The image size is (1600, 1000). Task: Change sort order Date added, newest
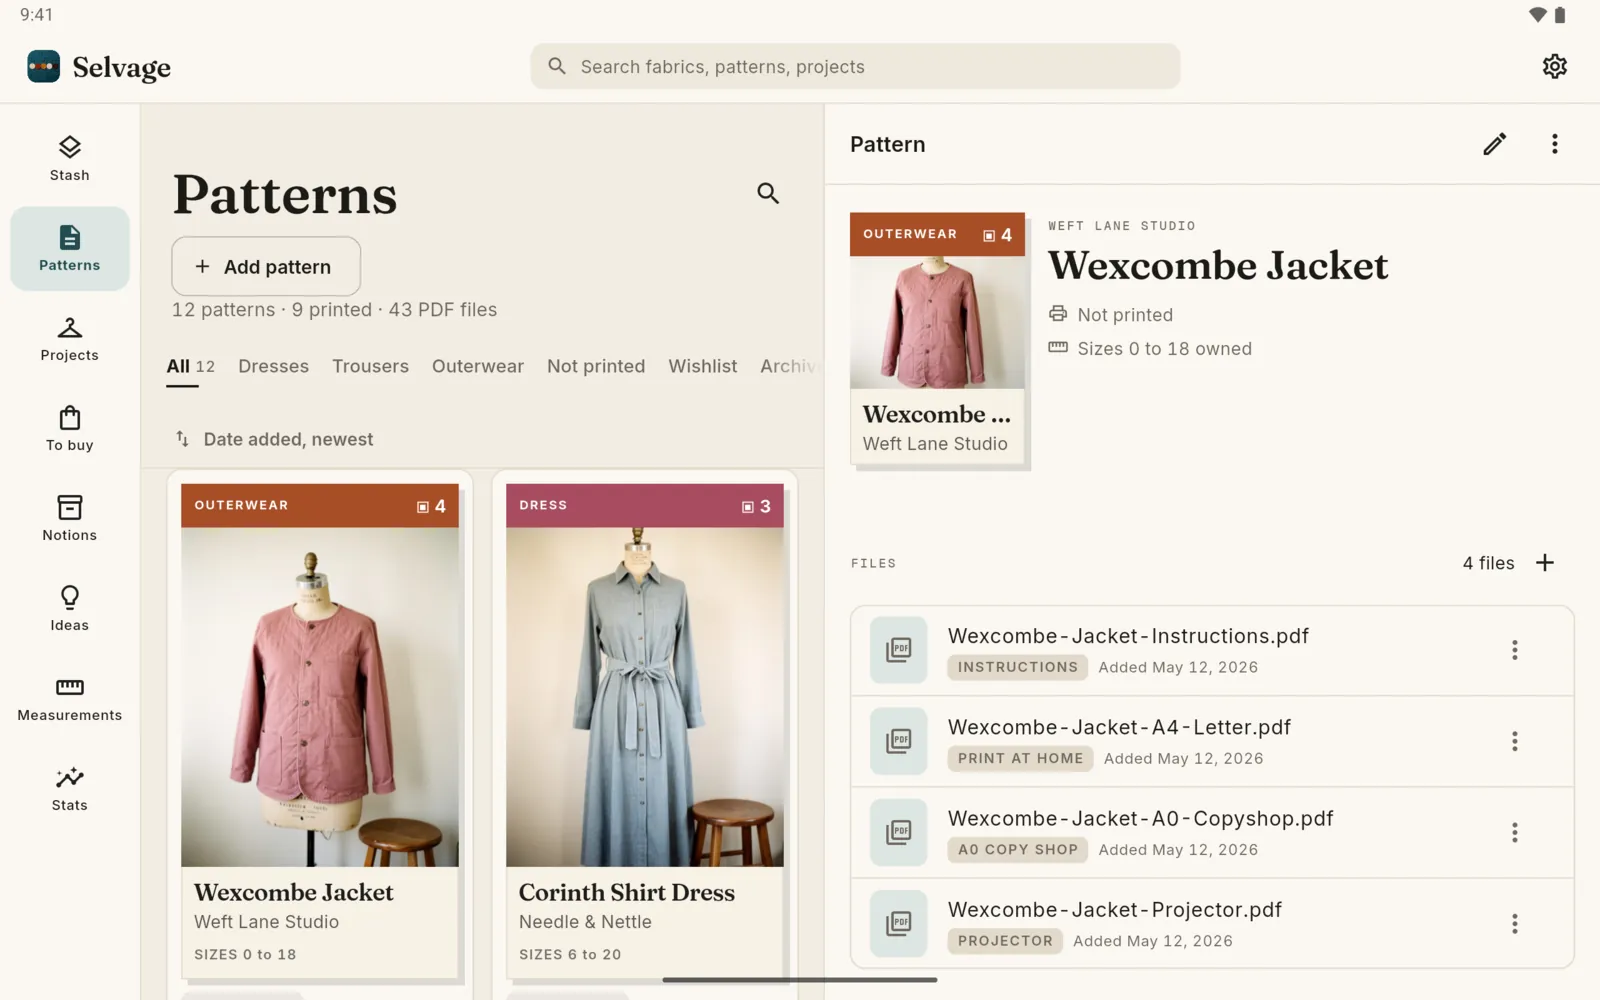coord(274,439)
